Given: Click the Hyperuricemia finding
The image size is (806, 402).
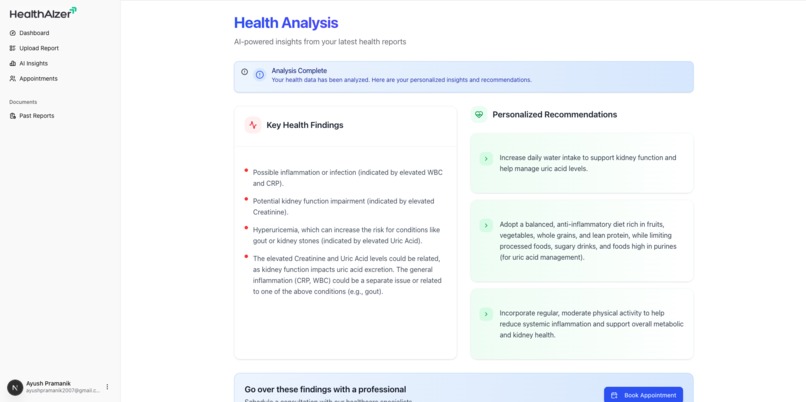Looking at the screenshot, I should [346, 235].
